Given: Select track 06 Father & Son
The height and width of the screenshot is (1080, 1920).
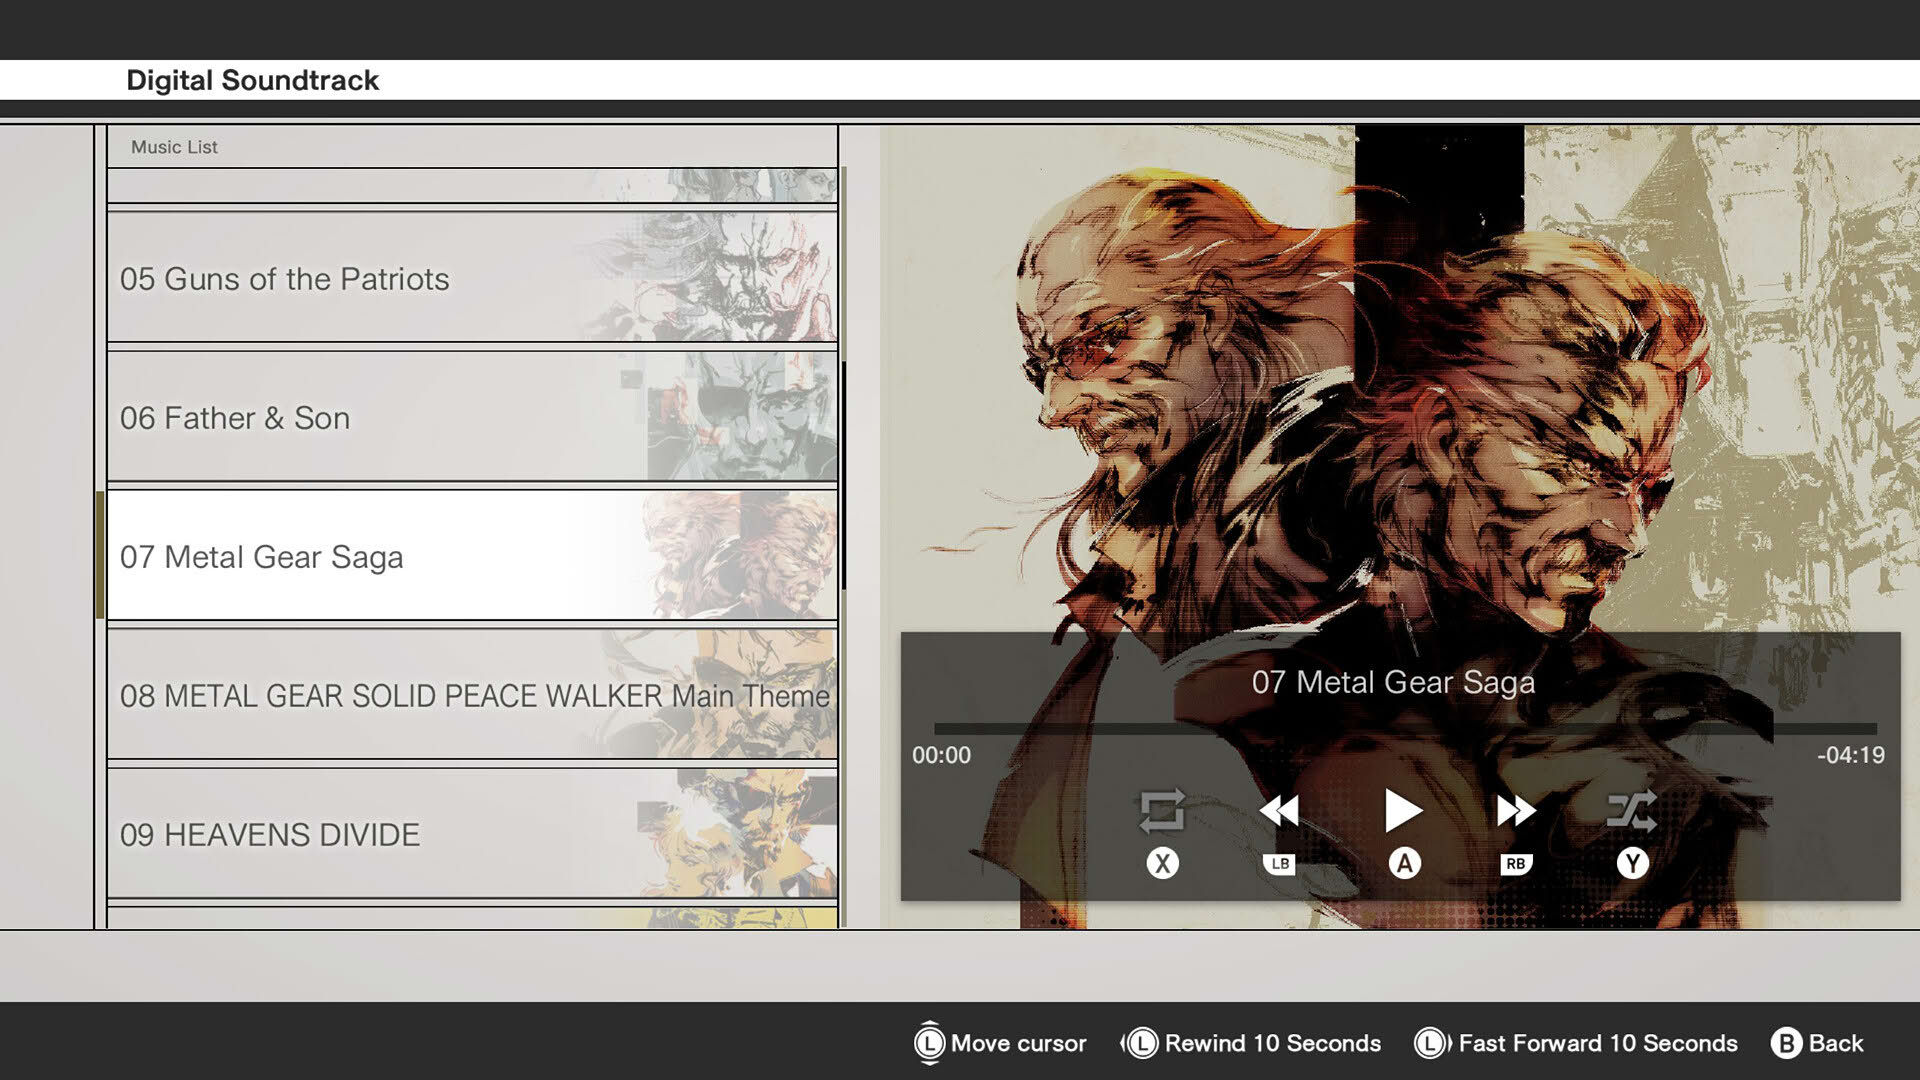Looking at the screenshot, I should (472, 417).
